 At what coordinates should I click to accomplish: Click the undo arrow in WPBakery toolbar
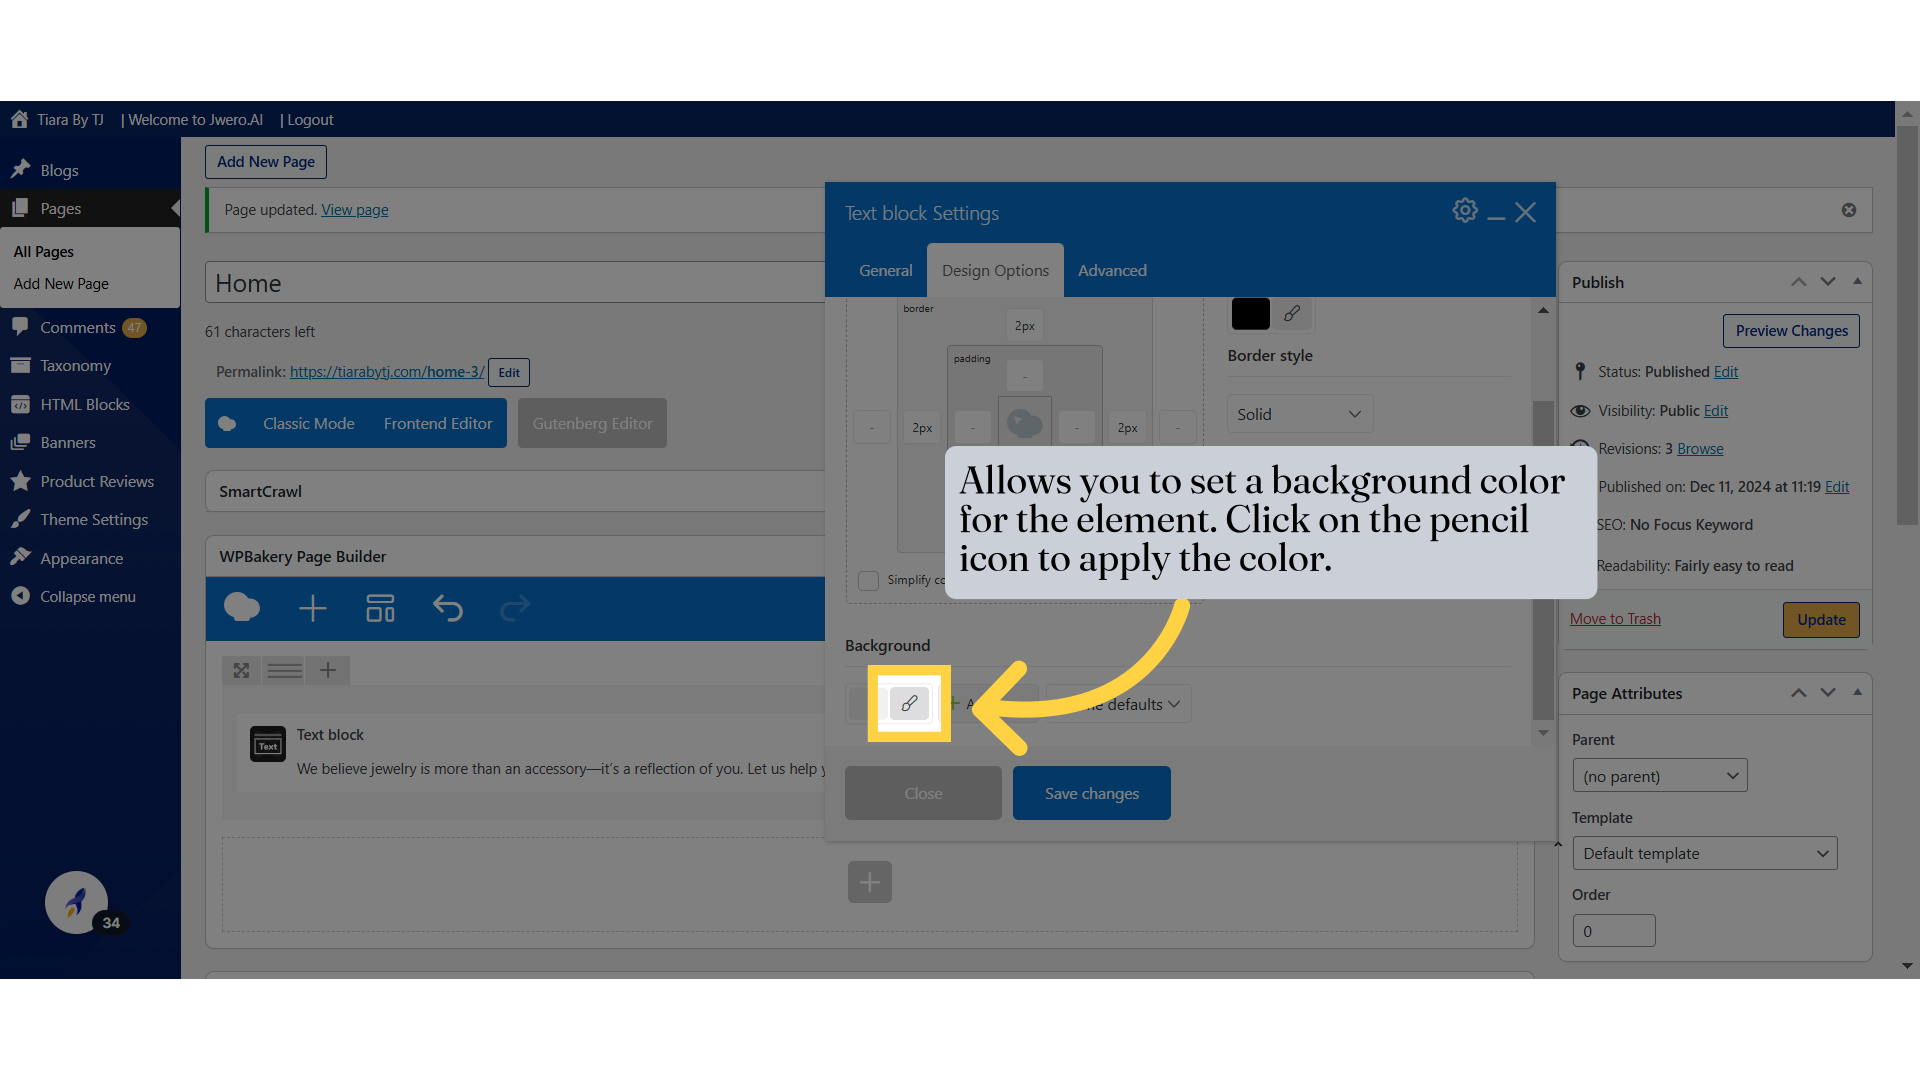(447, 608)
